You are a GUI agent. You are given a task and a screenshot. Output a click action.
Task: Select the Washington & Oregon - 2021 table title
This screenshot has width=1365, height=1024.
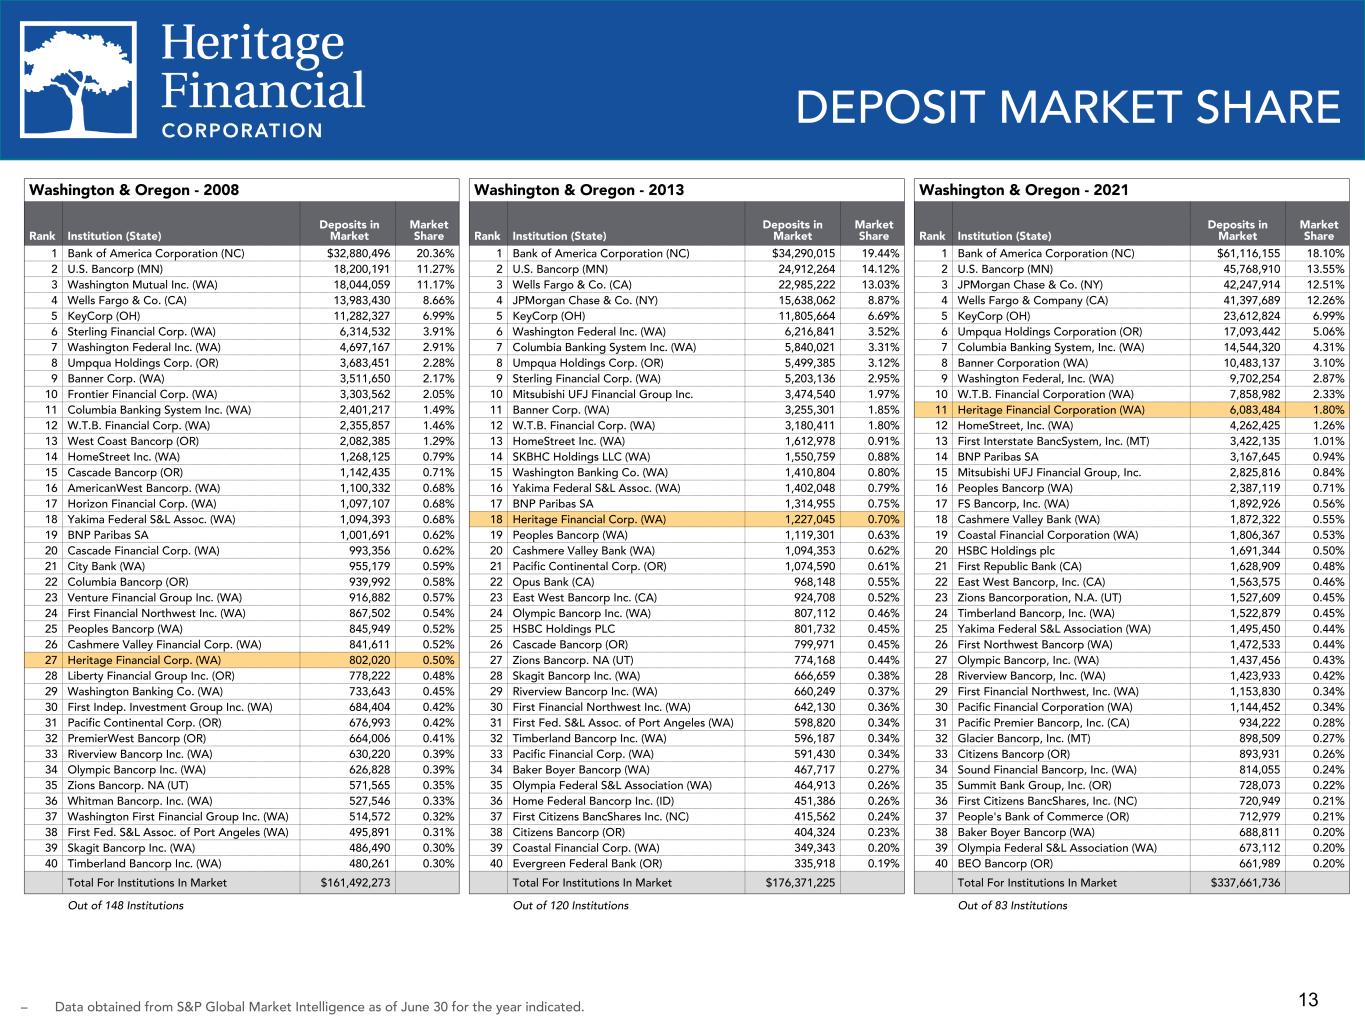coord(1024,190)
